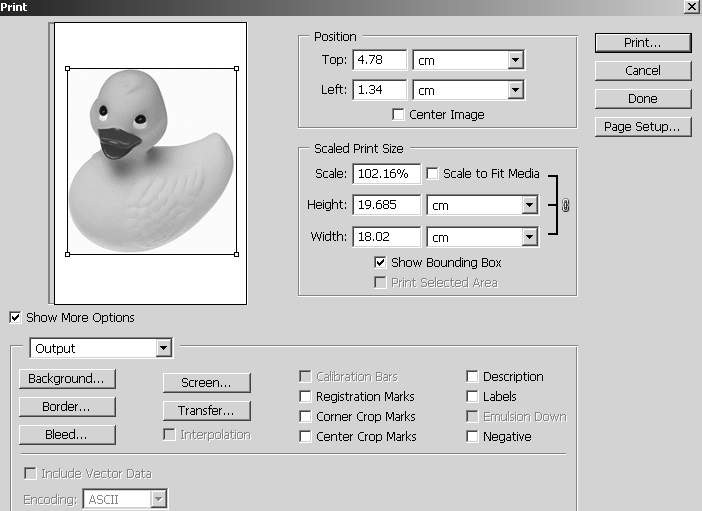Click the Width field showing 18.02

point(387,237)
